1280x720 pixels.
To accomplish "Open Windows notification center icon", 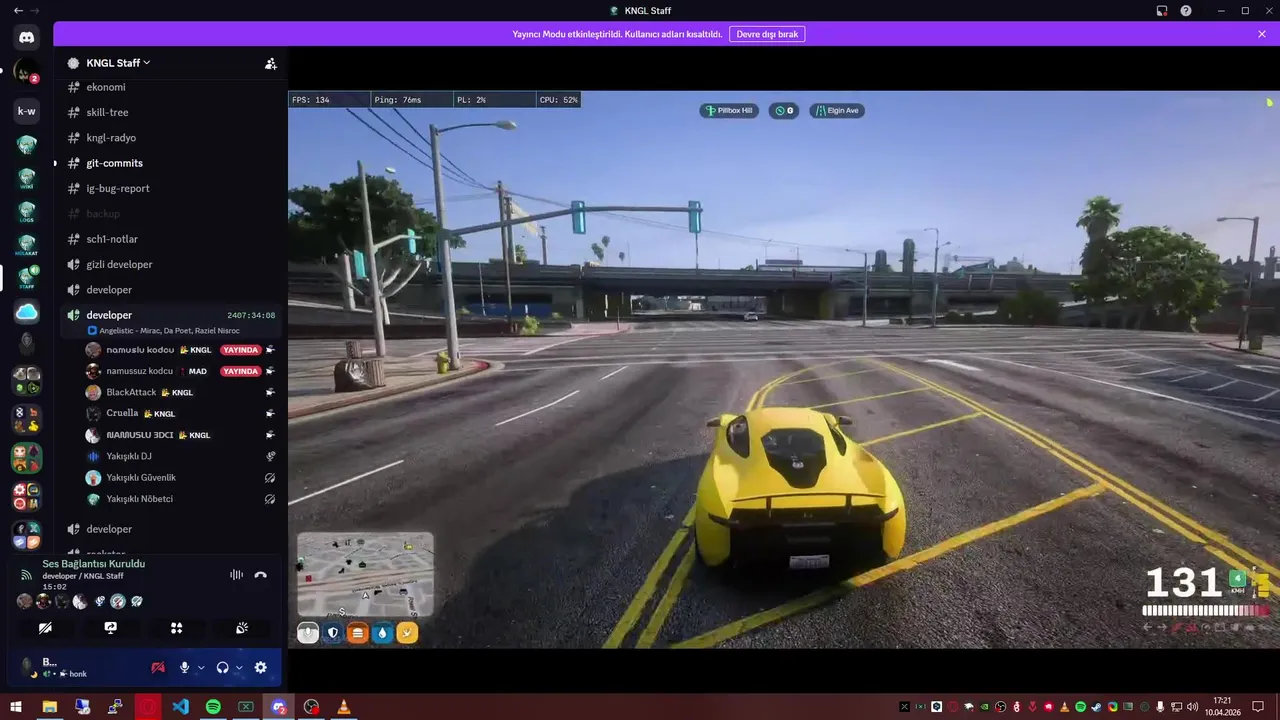I will (1258, 707).
